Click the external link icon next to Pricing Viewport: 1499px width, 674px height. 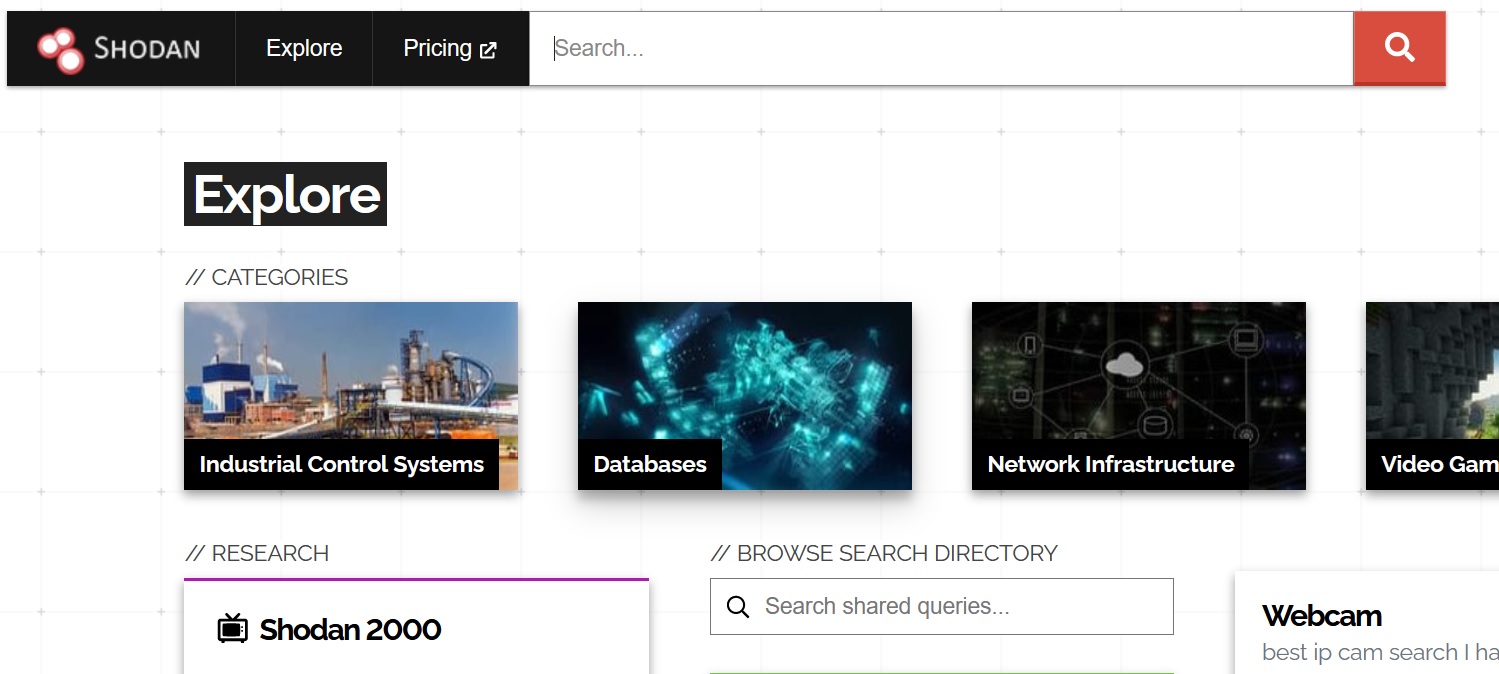tap(487, 47)
